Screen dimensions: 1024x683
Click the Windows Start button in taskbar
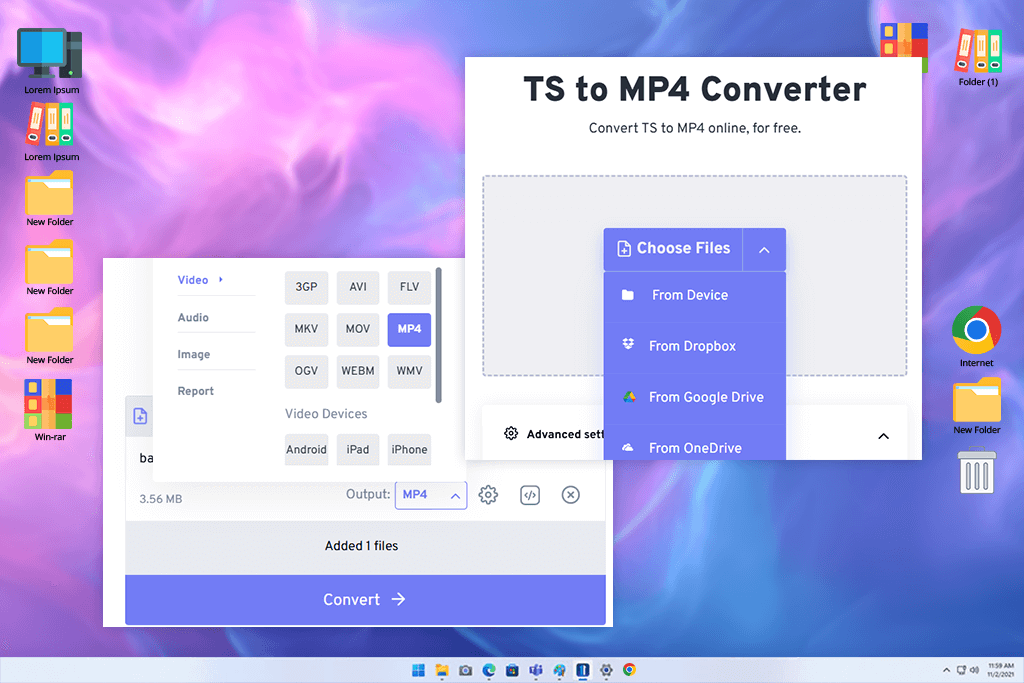(419, 670)
